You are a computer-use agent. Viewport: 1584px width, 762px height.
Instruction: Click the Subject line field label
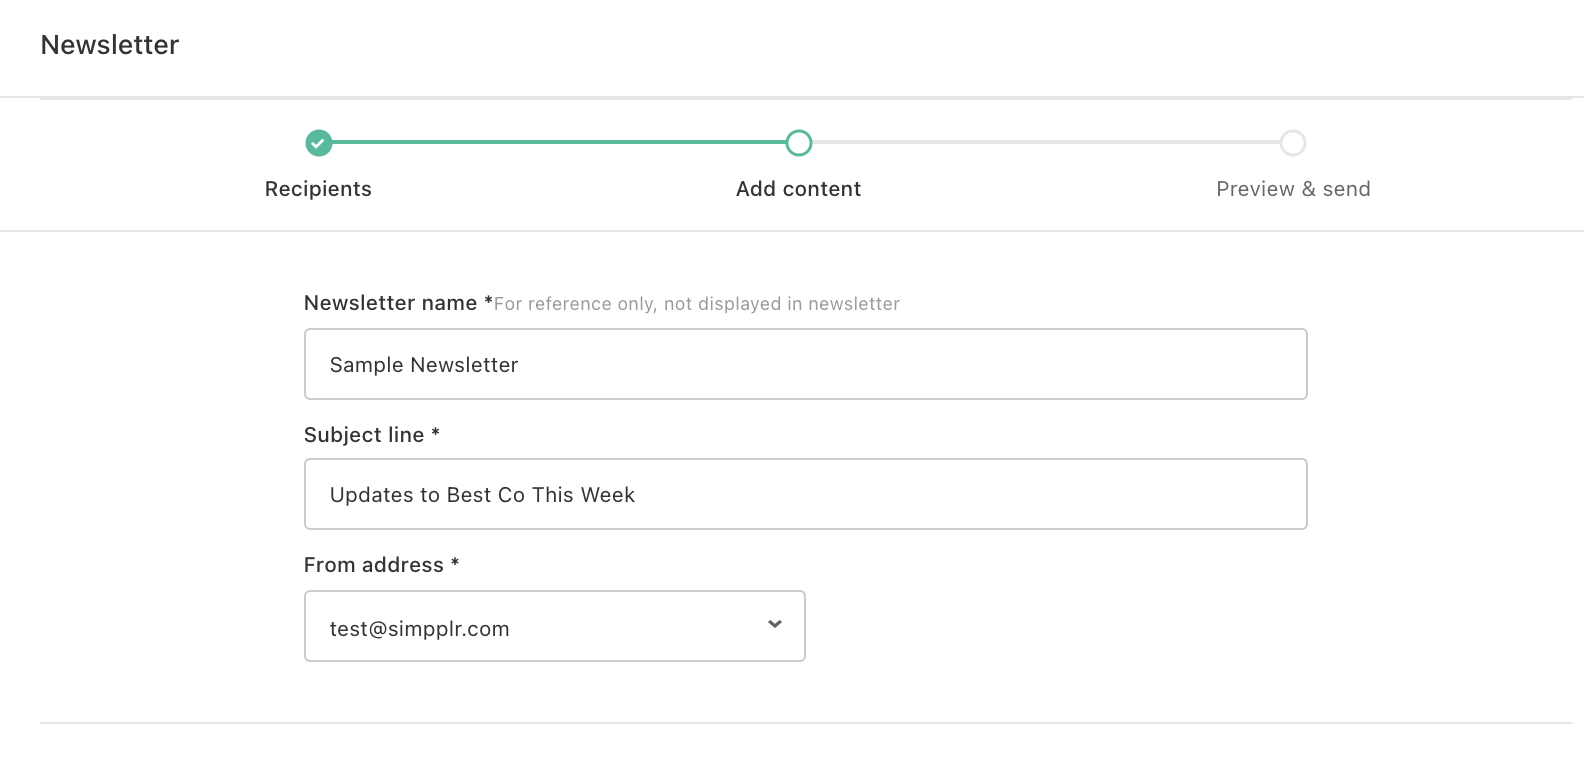(372, 435)
